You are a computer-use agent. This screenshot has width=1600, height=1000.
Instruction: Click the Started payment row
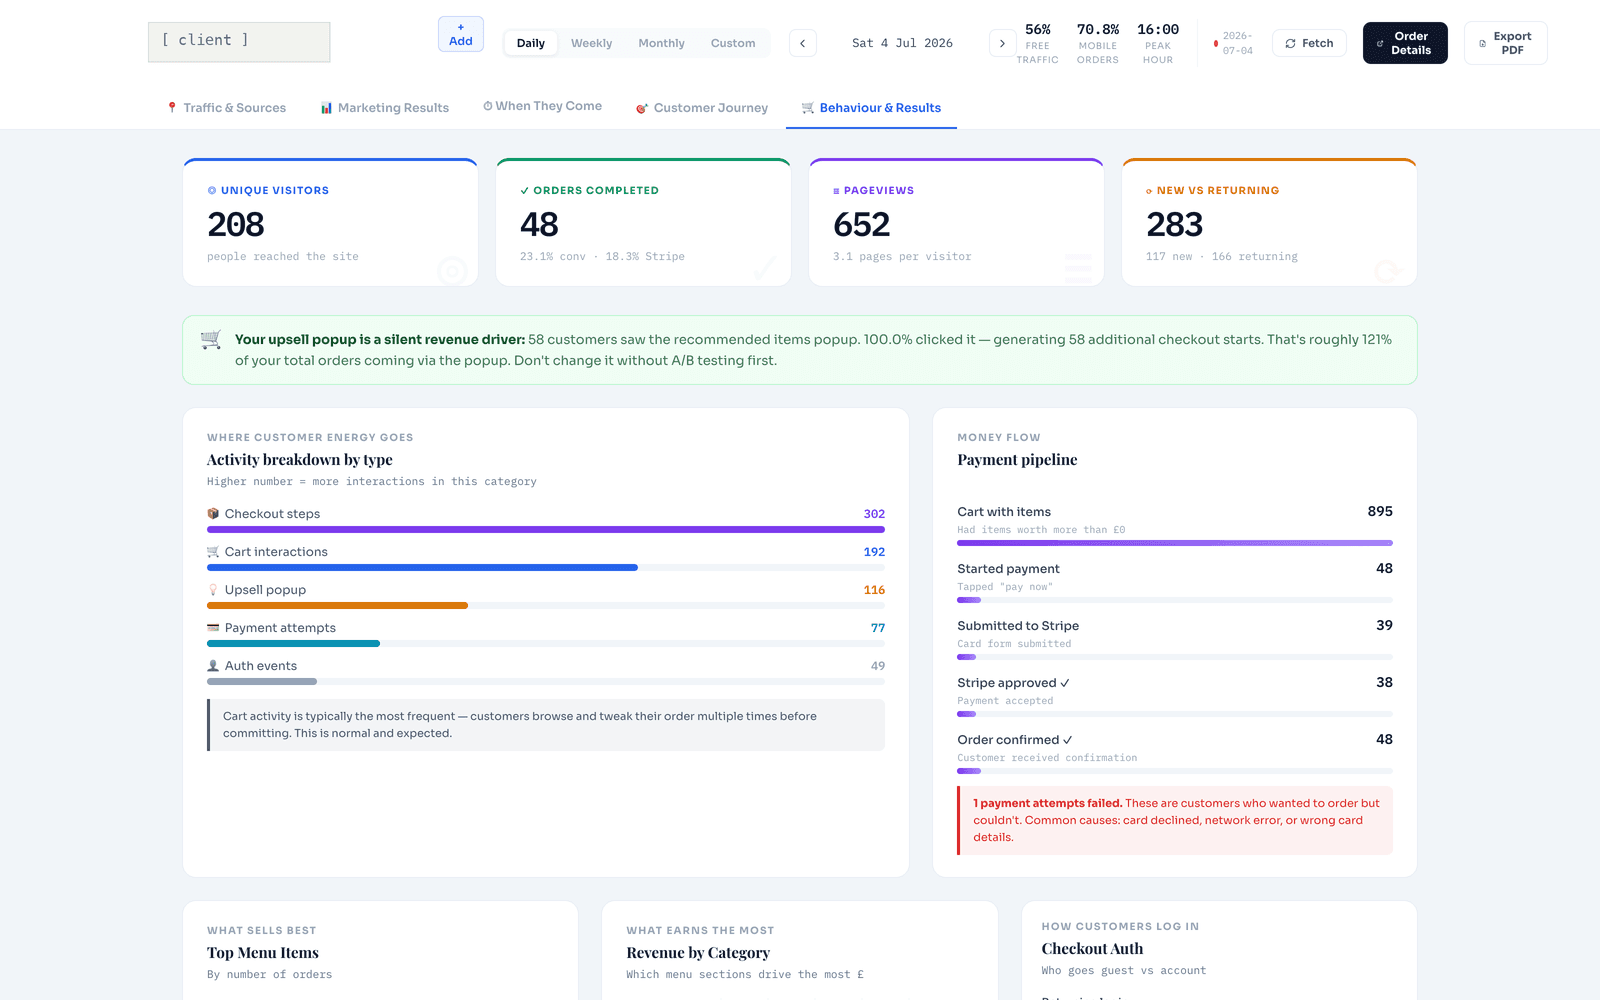[1175, 581]
